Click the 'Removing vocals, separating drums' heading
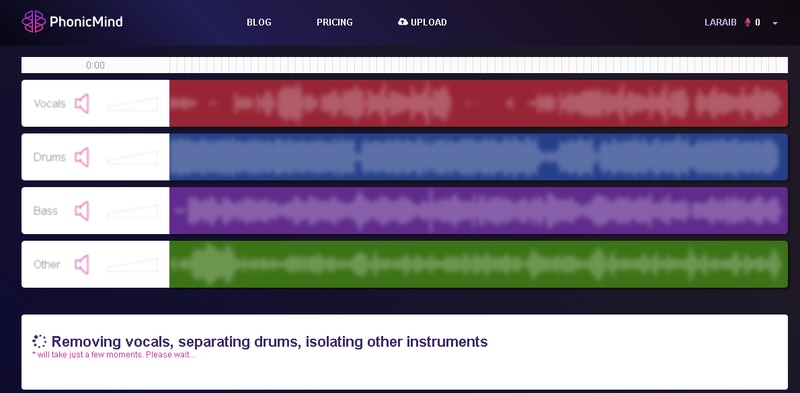The height and width of the screenshot is (393, 800). click(269, 341)
